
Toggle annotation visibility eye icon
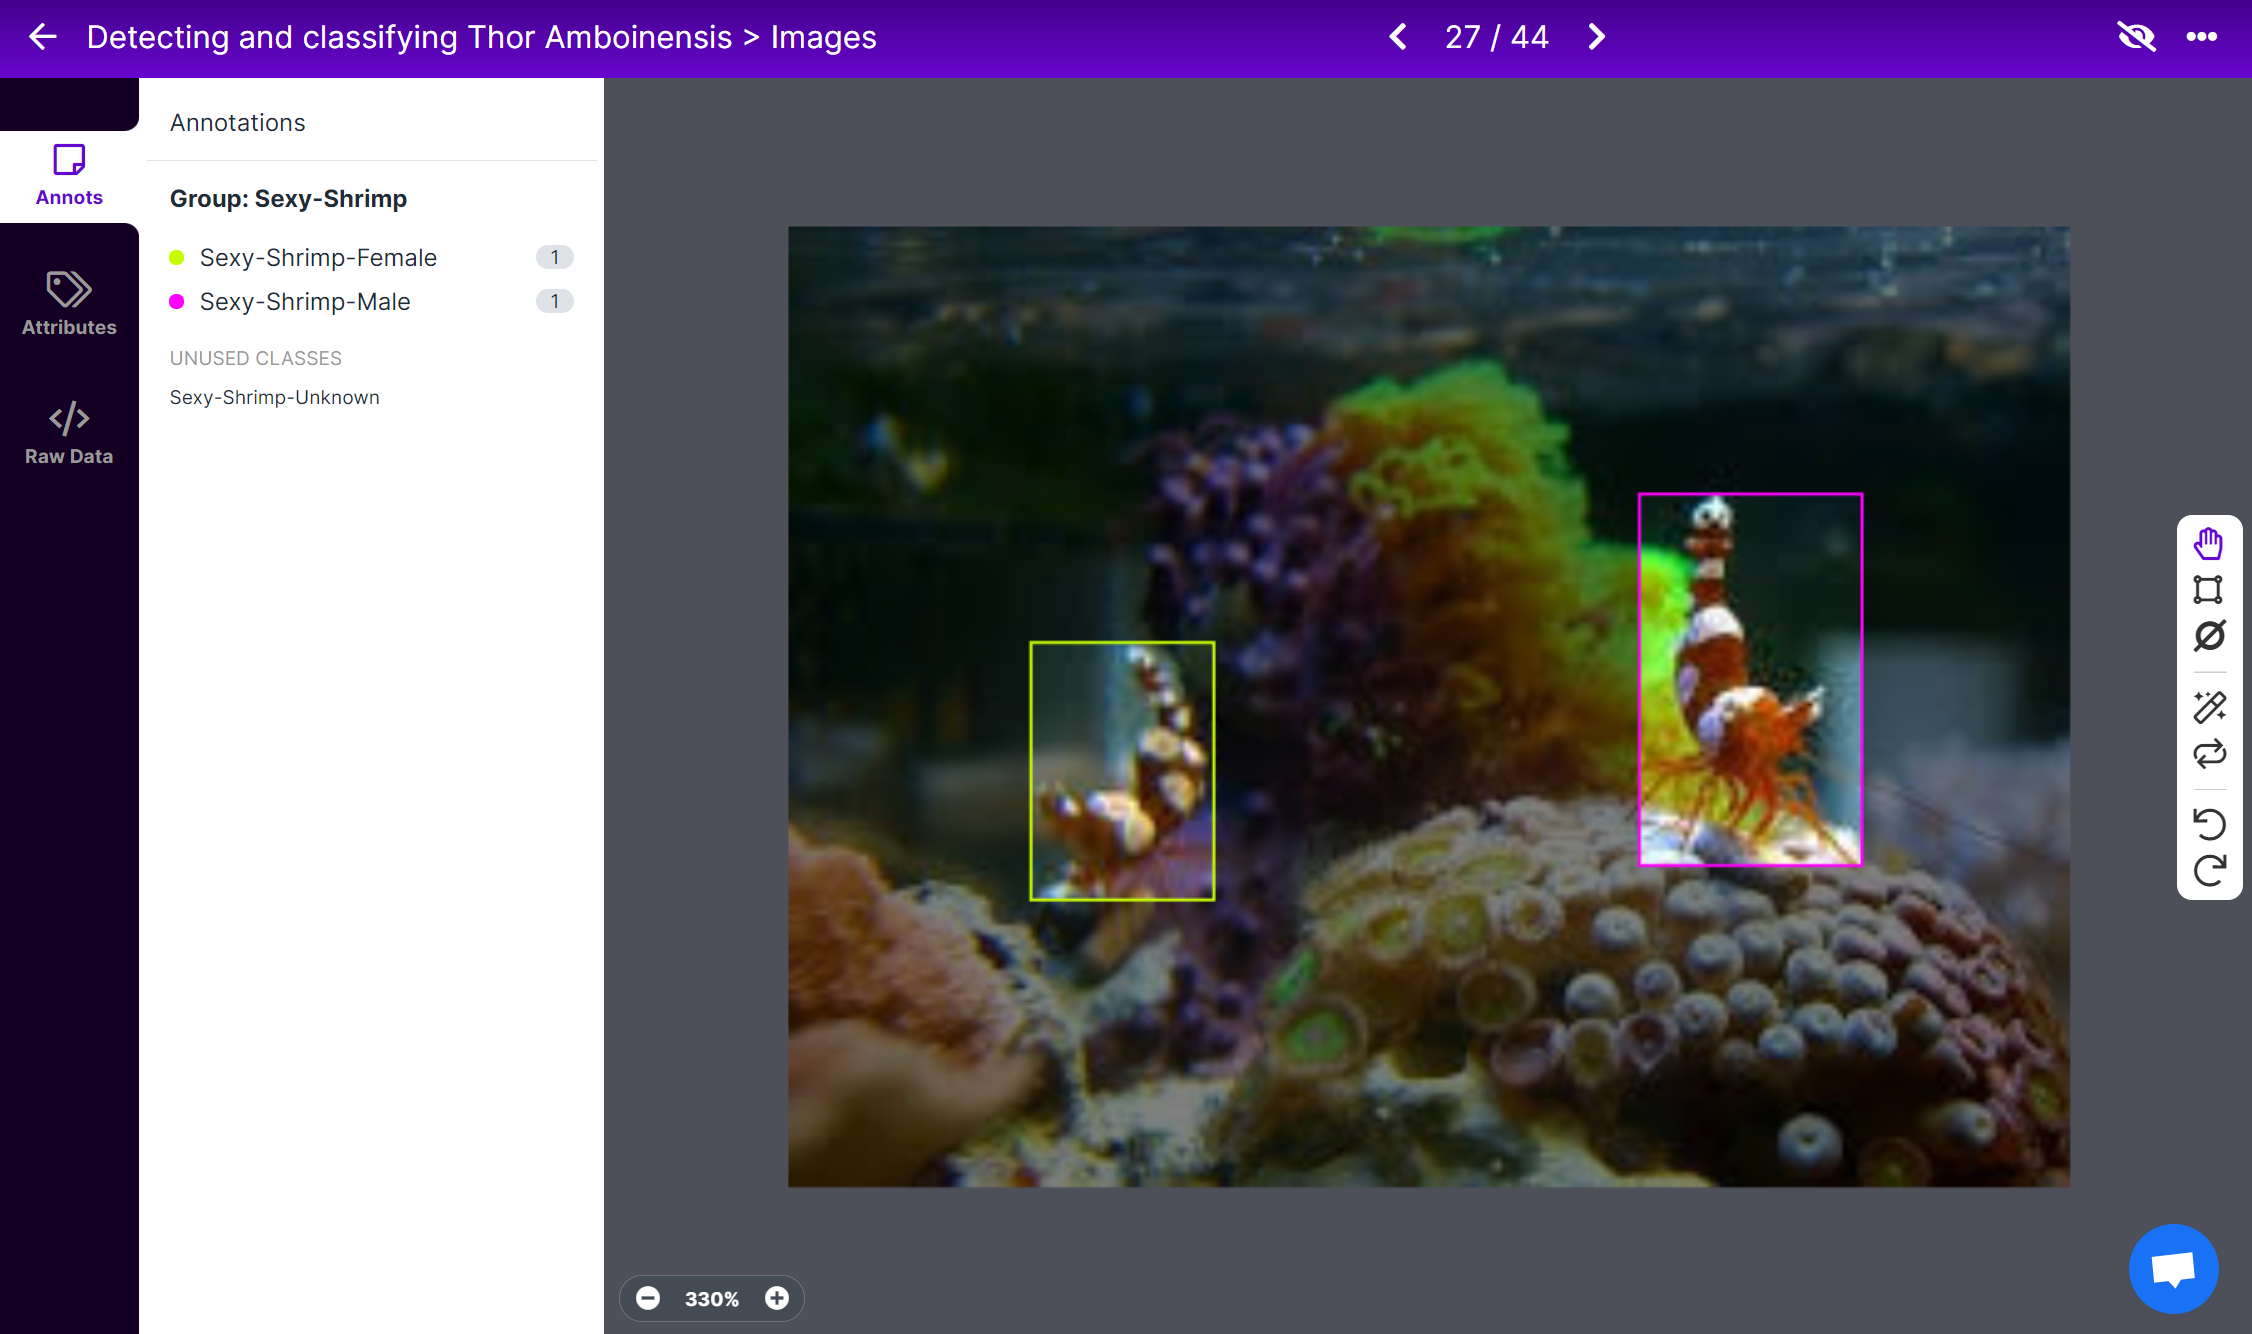coord(2136,37)
